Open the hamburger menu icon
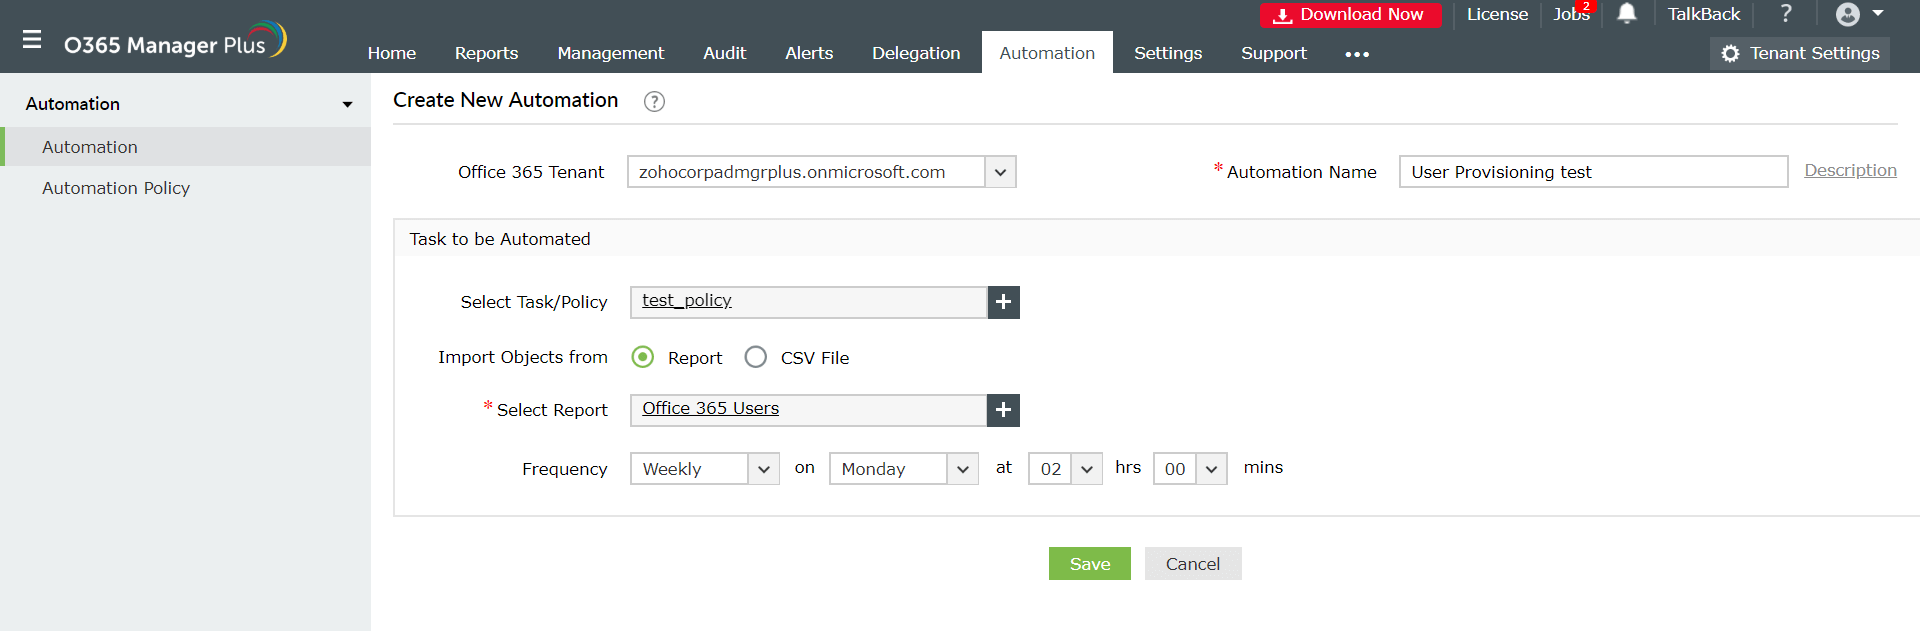 [32, 40]
